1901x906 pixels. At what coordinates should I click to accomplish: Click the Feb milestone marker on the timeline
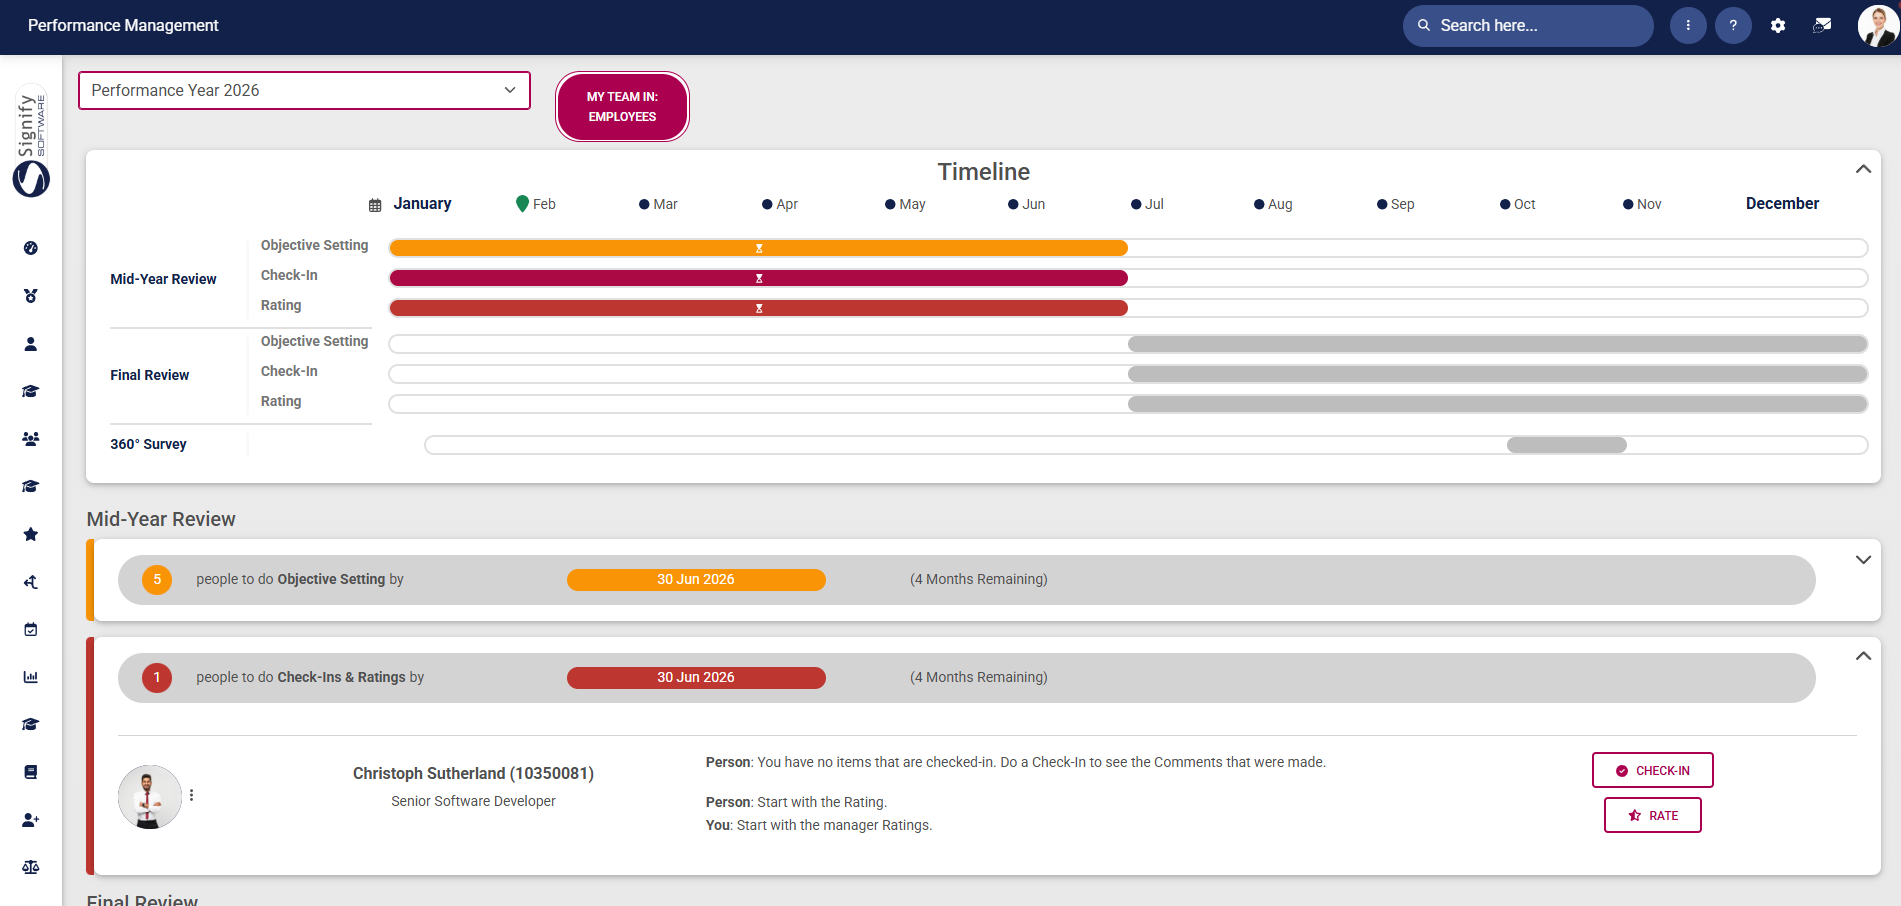pyautogui.click(x=523, y=203)
